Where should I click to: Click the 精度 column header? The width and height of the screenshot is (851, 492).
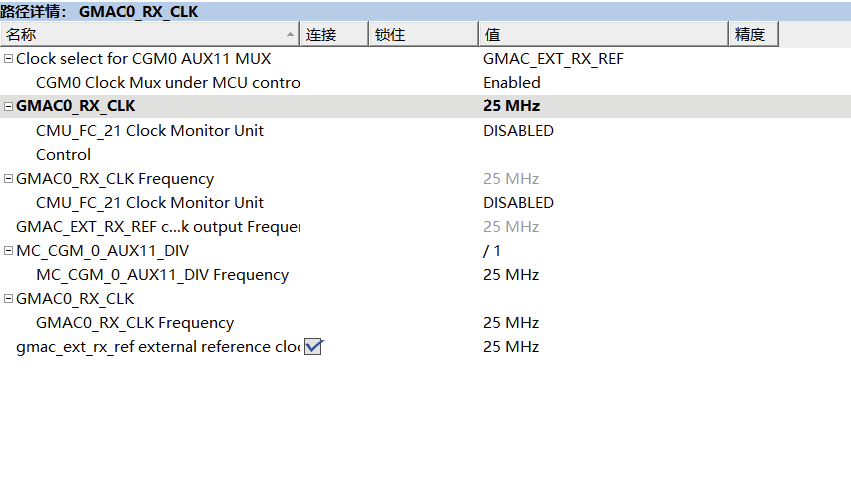[752, 35]
